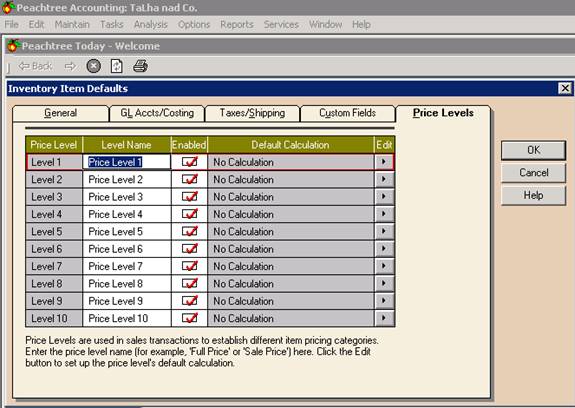Viewport: 575px width, 408px height.
Task: Switch to the GL Accts/Costing tab
Action: pos(157,113)
